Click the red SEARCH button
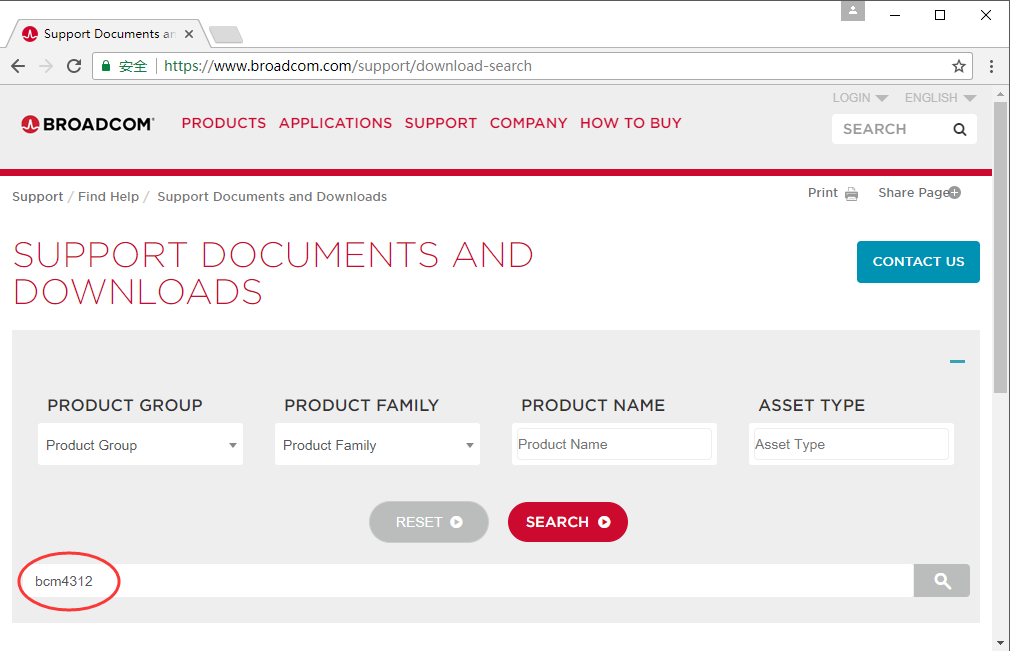1010x651 pixels. tap(567, 522)
